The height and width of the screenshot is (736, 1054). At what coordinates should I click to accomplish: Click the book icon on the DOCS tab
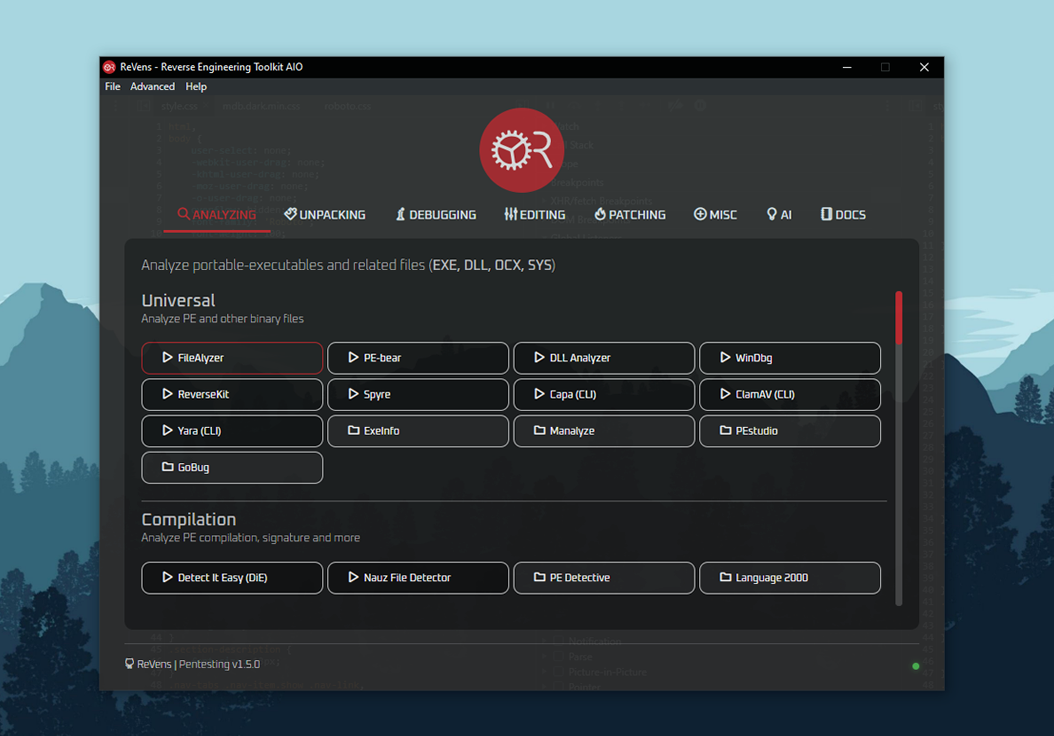click(x=826, y=214)
